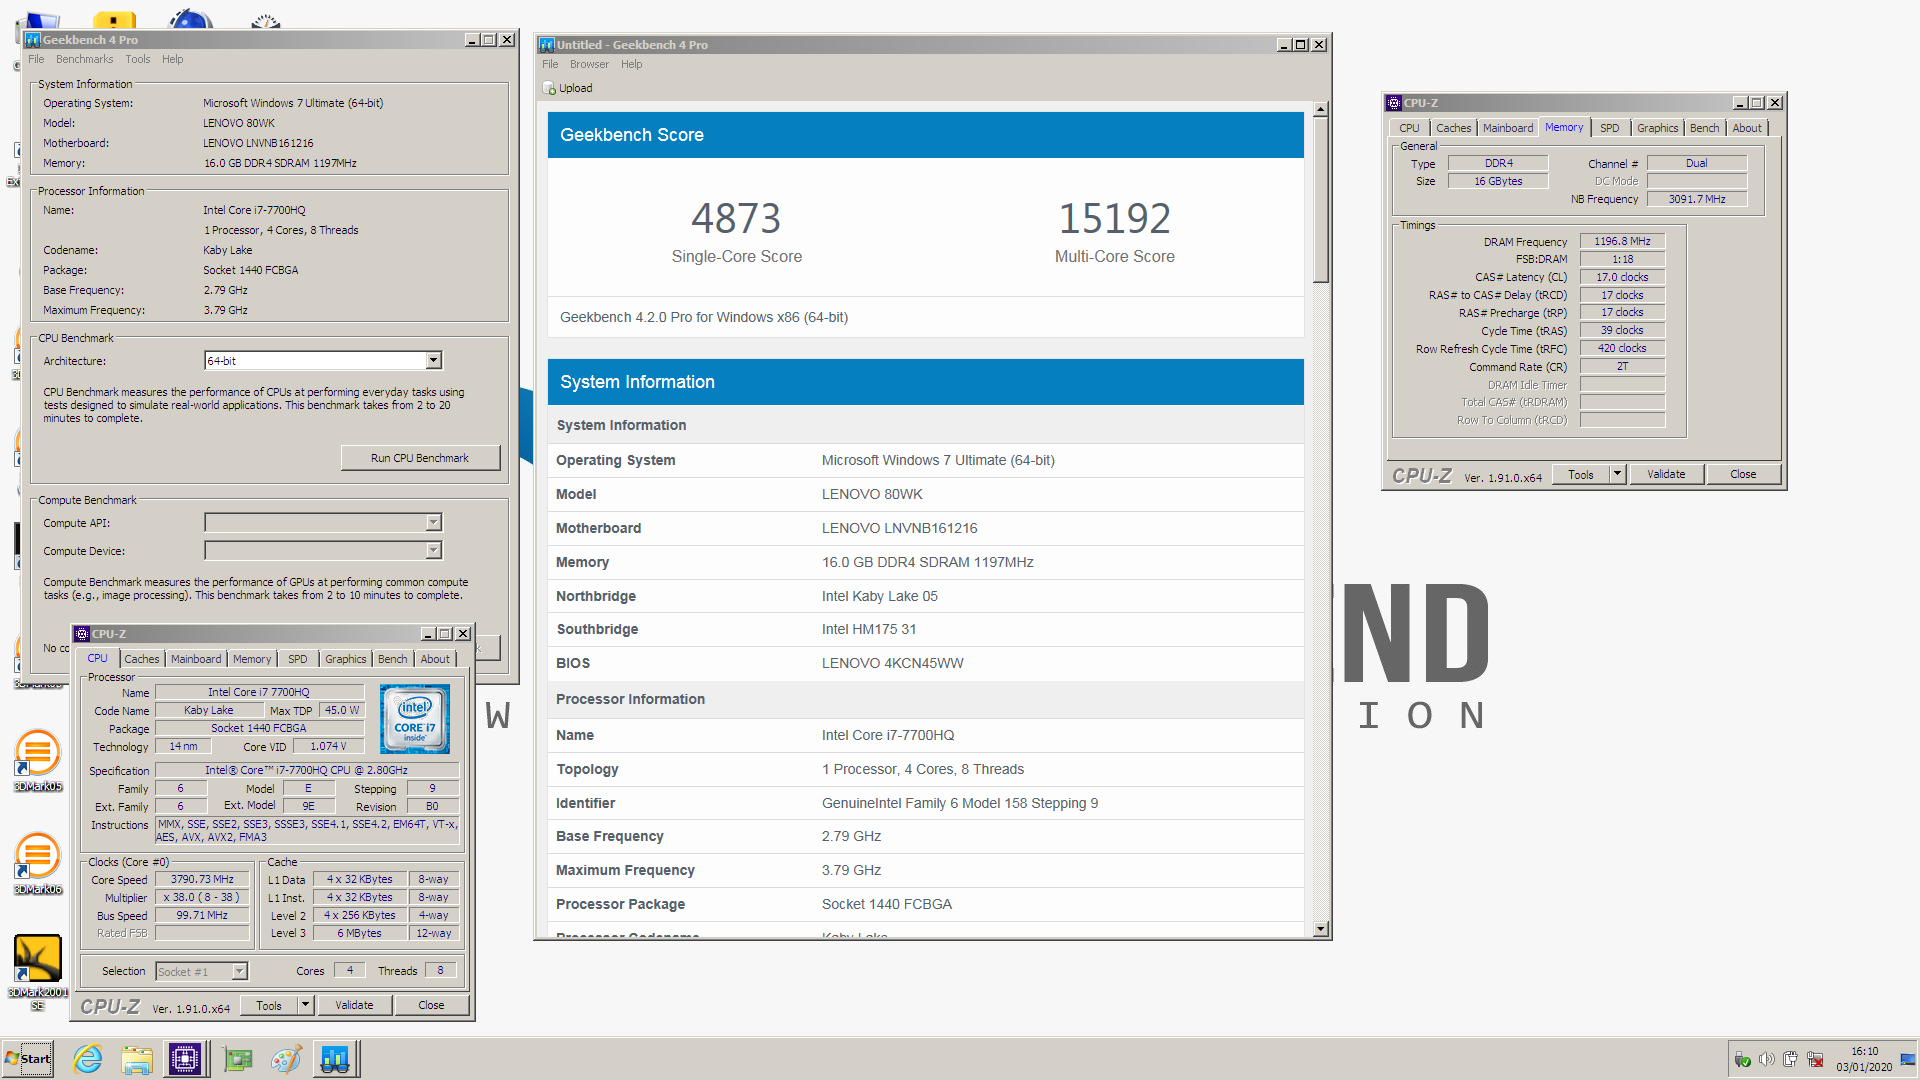1920x1080 pixels.
Task: Switch to Mainboard tab in lower CPU-Z
Action: point(196,659)
